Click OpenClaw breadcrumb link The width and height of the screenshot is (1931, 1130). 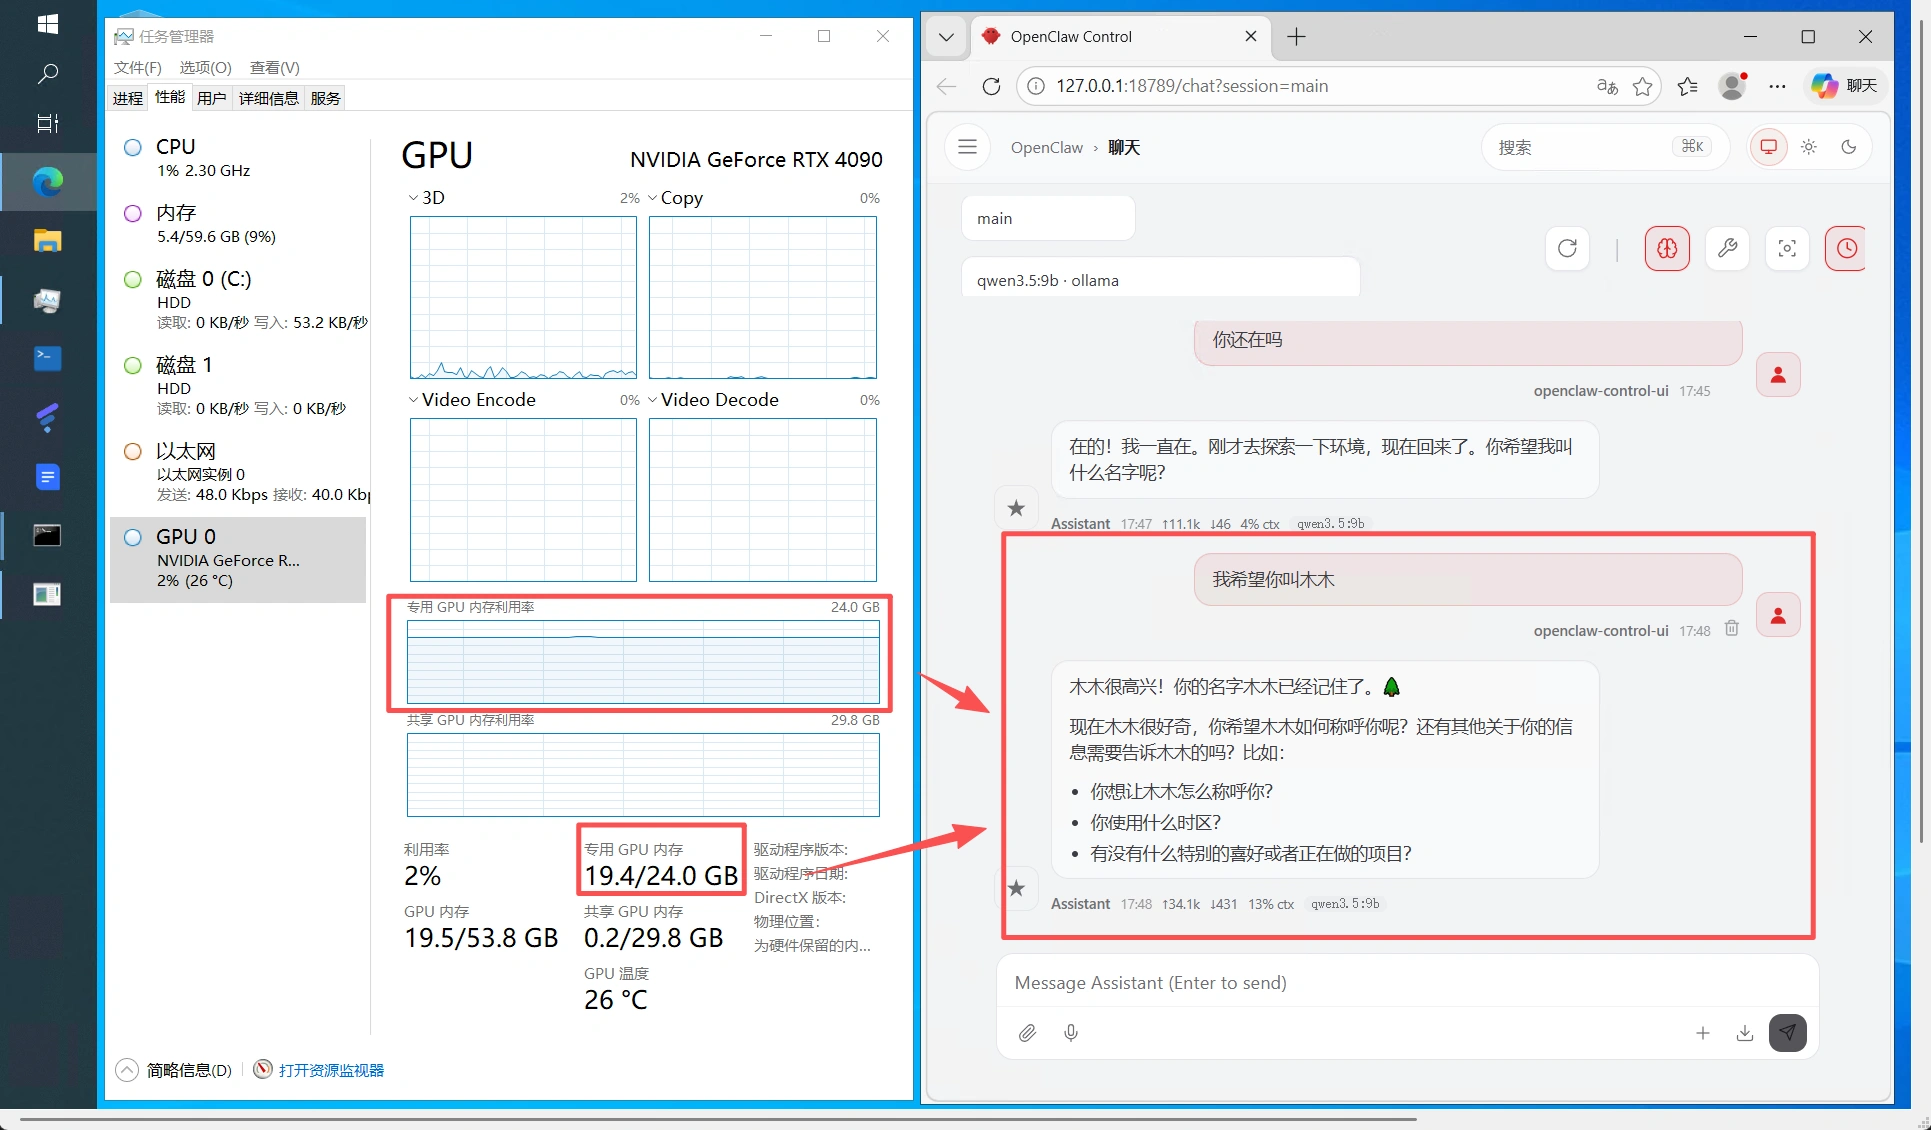[x=1046, y=147]
